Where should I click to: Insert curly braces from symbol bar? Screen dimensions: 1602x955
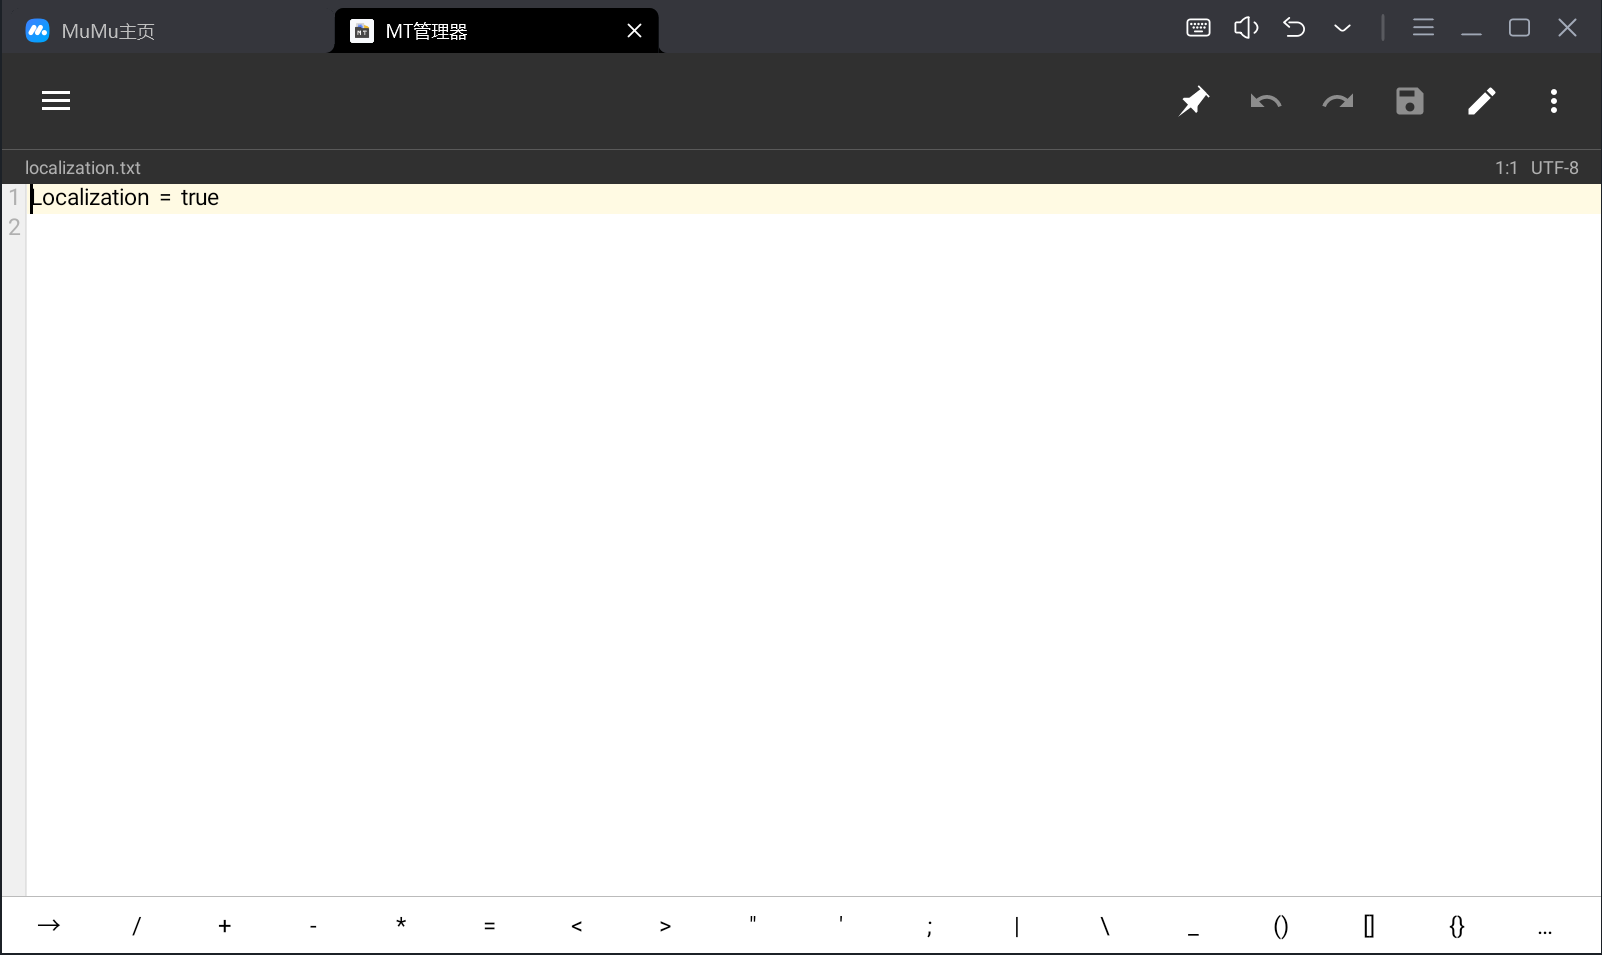click(1457, 926)
